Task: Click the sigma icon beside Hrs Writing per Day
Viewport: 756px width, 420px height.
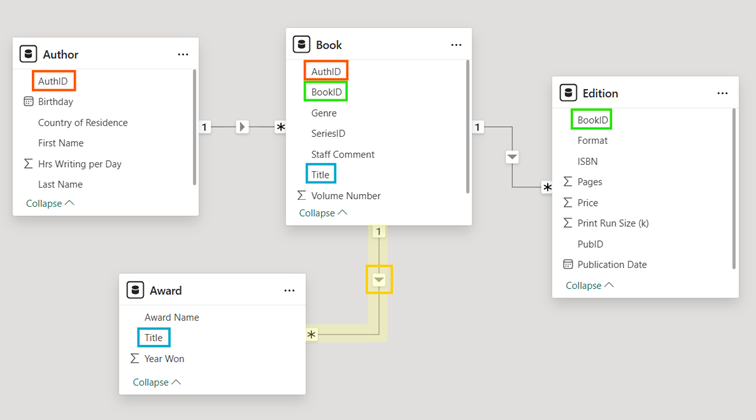Action: coord(28,164)
